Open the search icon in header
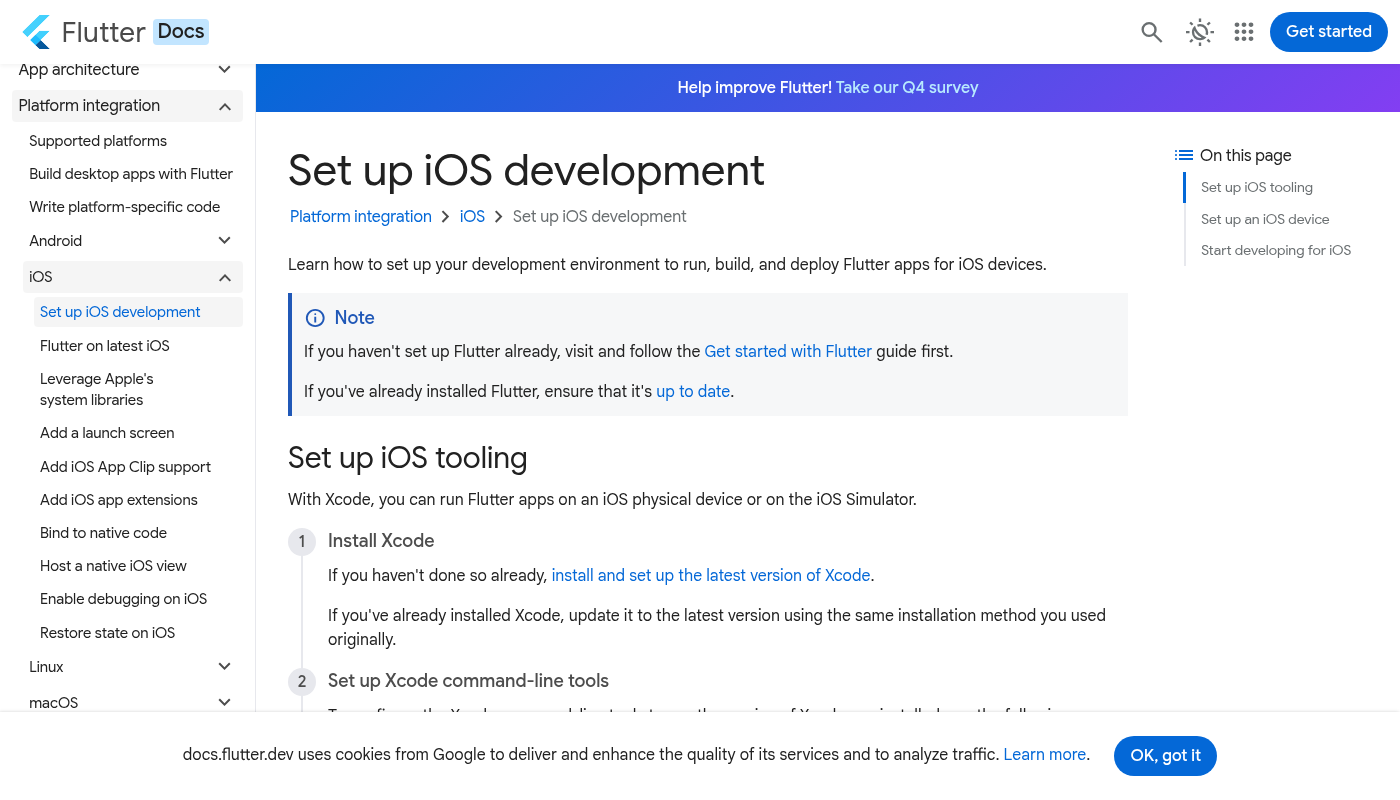 [x=1151, y=32]
